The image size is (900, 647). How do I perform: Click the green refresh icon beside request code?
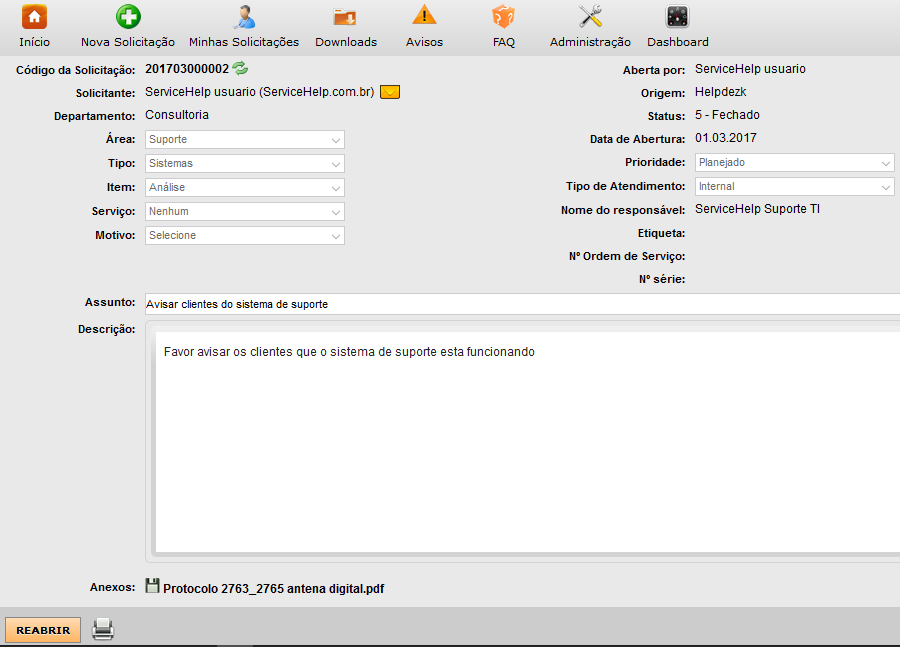[240, 69]
